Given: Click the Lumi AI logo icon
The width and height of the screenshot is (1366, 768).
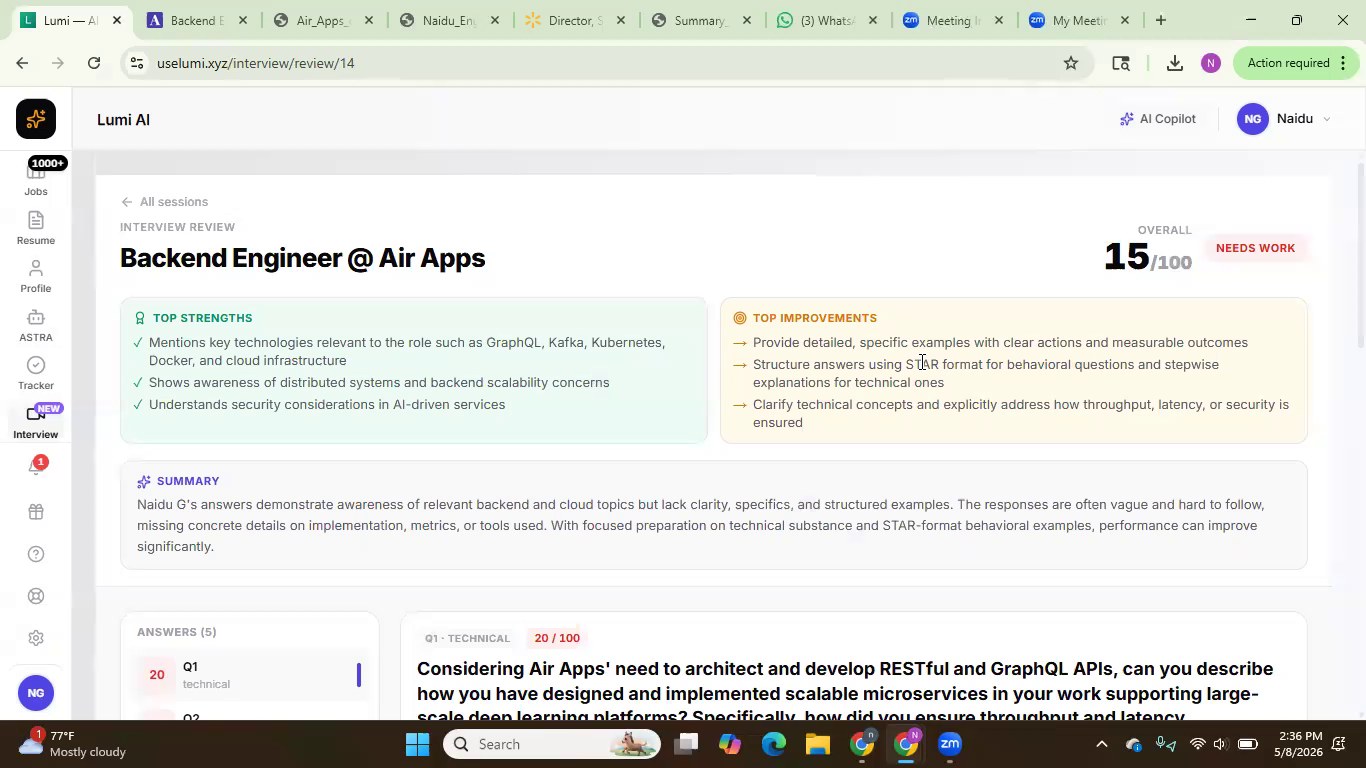Looking at the screenshot, I should point(36,119).
